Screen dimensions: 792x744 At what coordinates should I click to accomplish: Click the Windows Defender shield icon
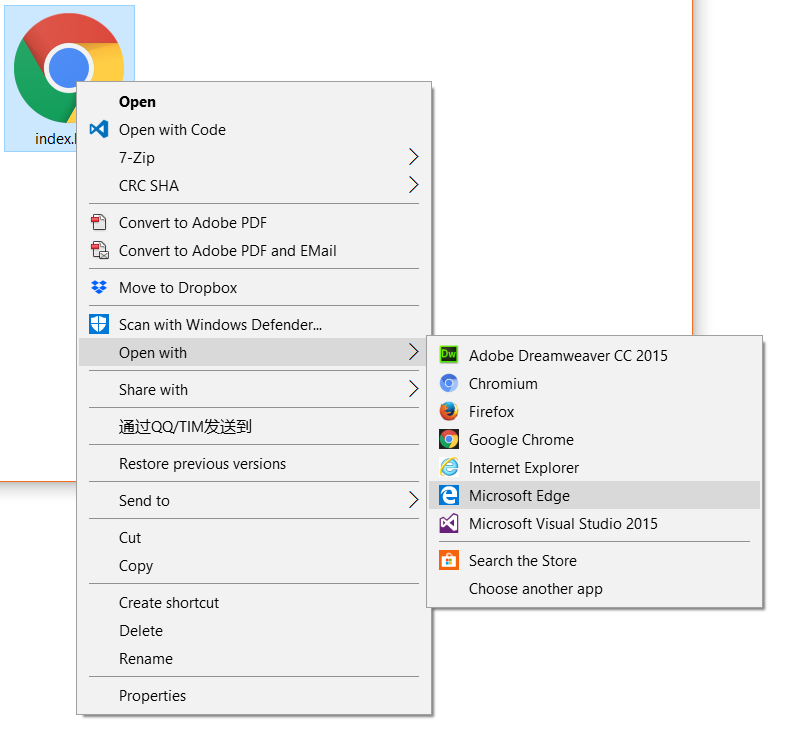[99, 324]
